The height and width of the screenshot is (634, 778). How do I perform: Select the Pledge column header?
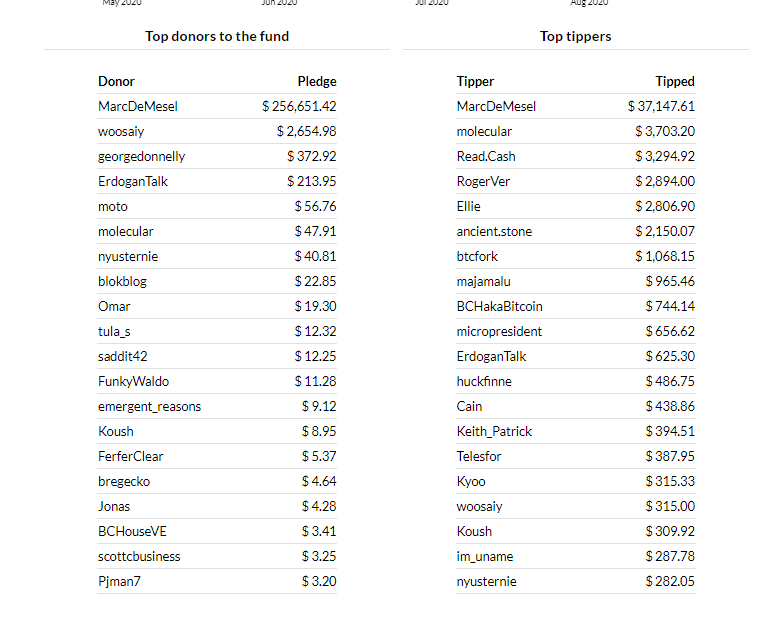(317, 81)
